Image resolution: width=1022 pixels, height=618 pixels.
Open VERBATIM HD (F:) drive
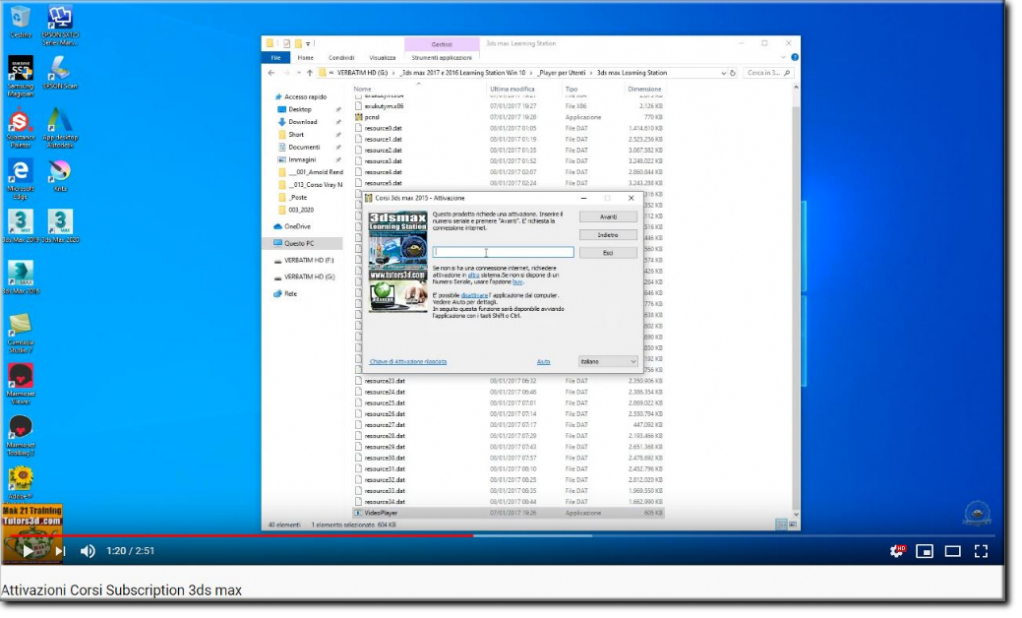pyautogui.click(x=308, y=260)
